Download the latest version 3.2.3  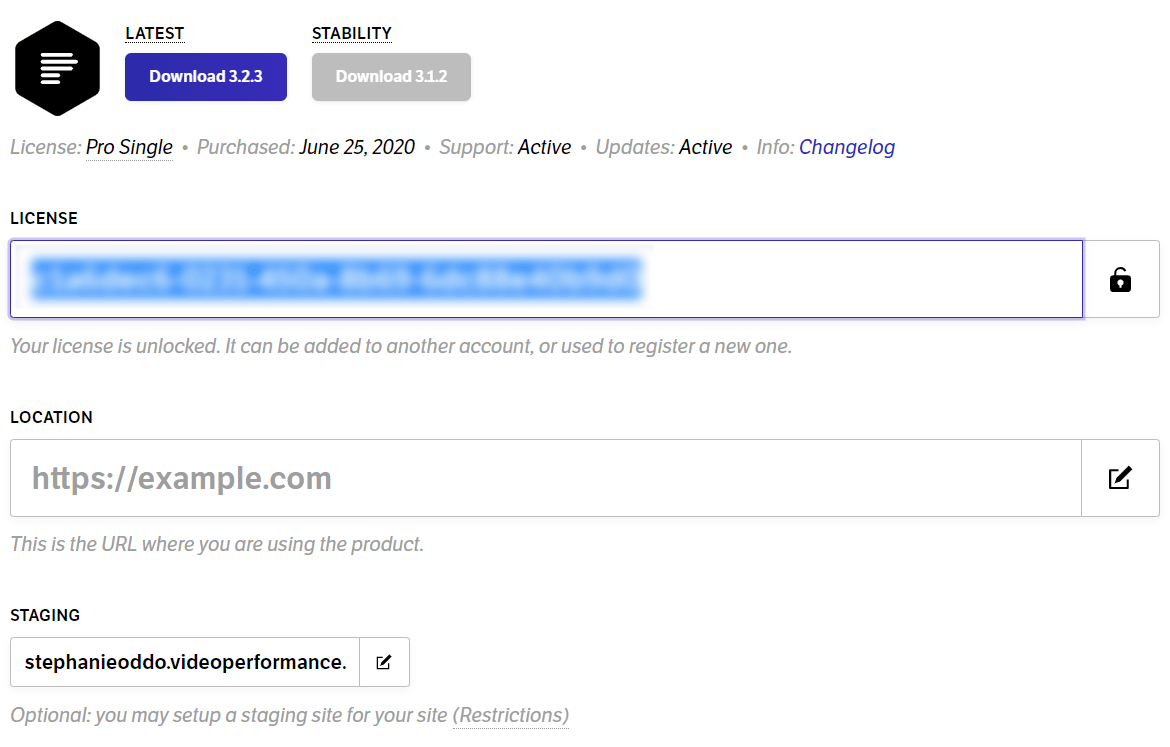pyautogui.click(x=206, y=77)
